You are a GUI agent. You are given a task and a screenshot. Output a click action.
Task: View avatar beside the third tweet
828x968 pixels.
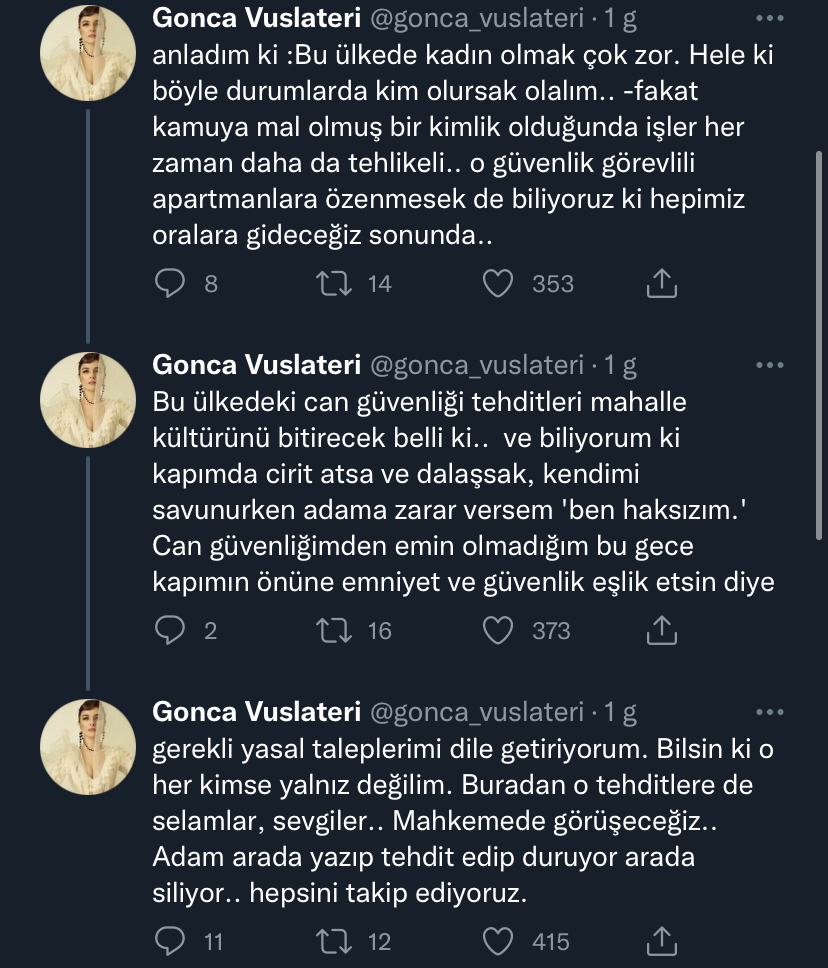88,747
